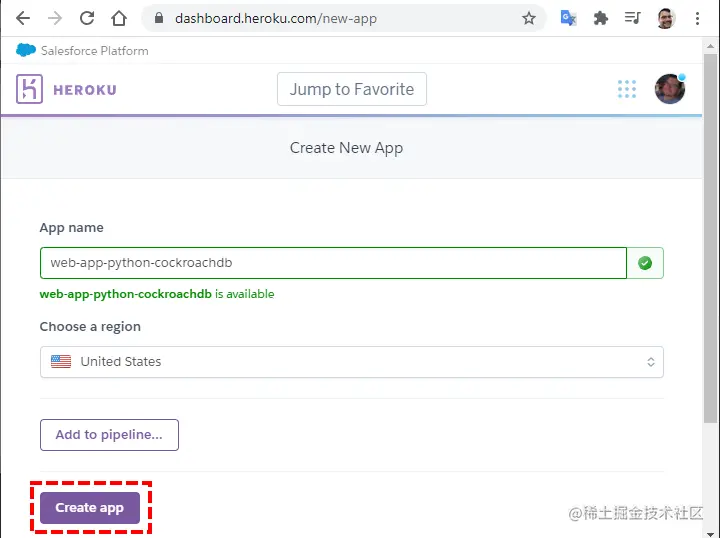
Task: Open the Jump to Favorite box
Action: coord(352,89)
